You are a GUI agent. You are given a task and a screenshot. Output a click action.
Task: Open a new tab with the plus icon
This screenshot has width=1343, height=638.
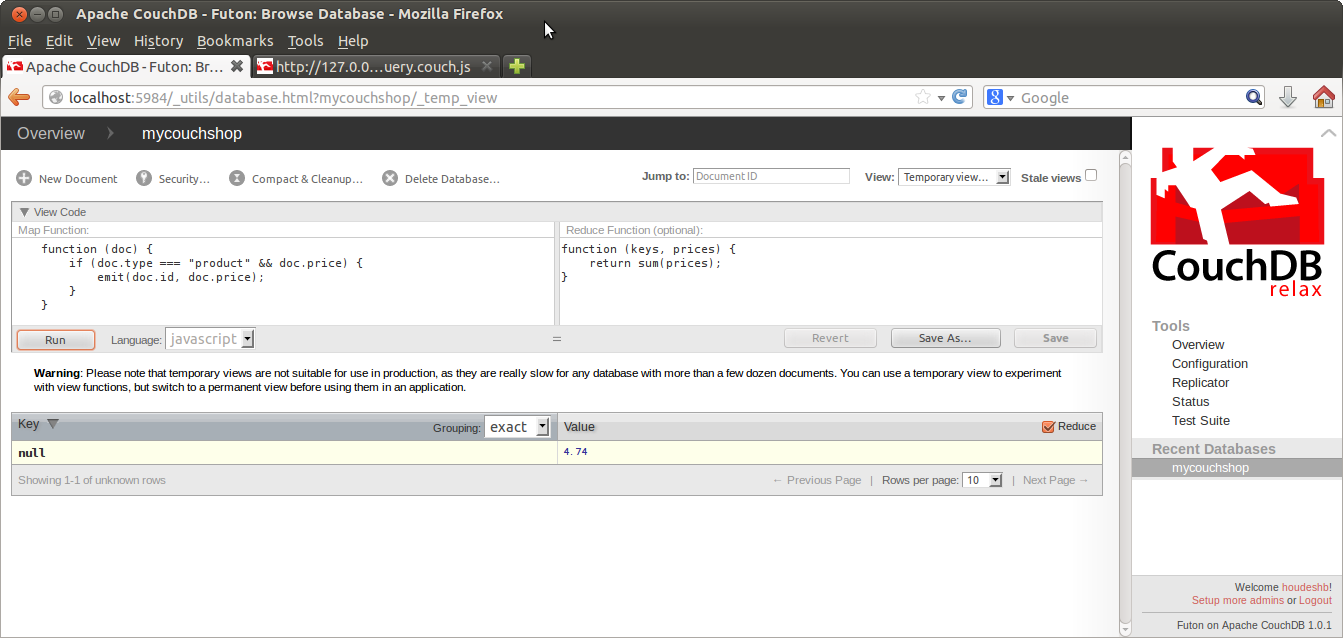coord(517,66)
